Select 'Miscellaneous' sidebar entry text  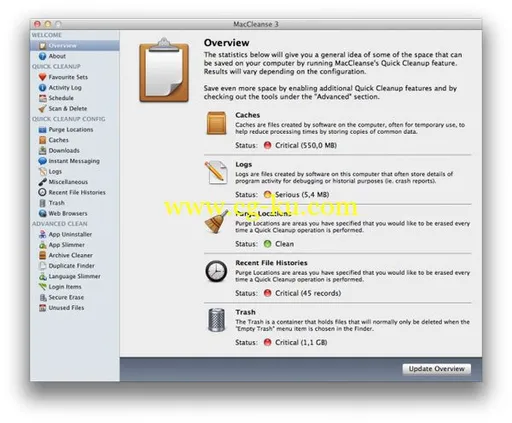[x=68, y=182]
